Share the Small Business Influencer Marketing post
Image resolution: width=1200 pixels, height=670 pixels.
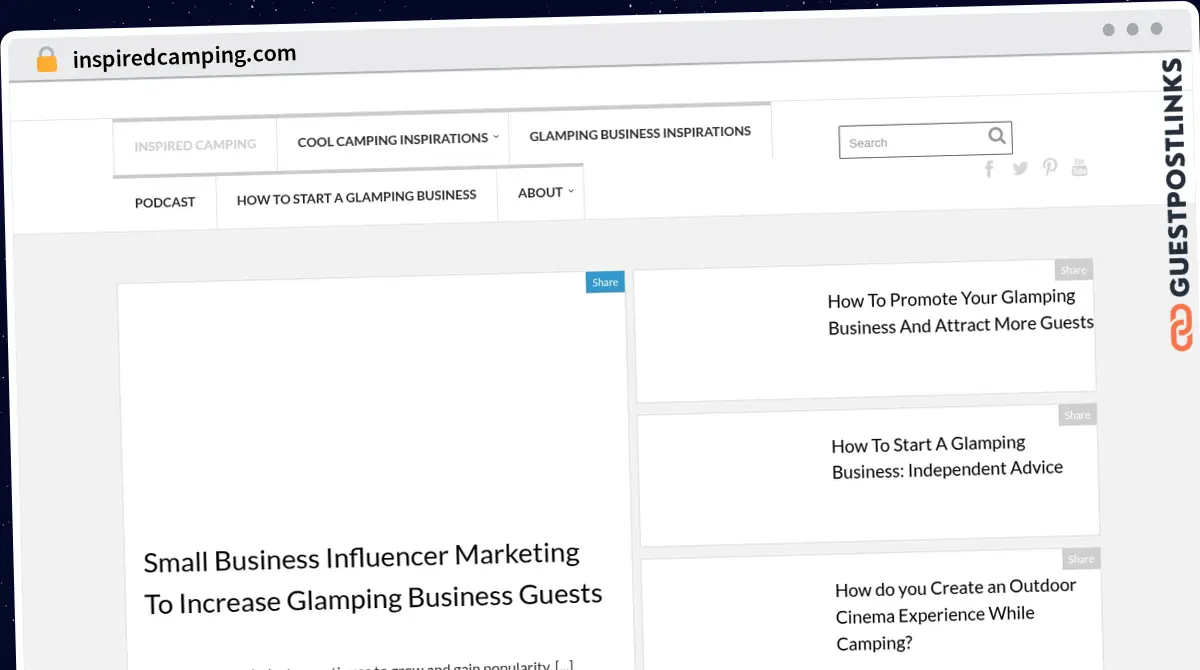(x=605, y=282)
